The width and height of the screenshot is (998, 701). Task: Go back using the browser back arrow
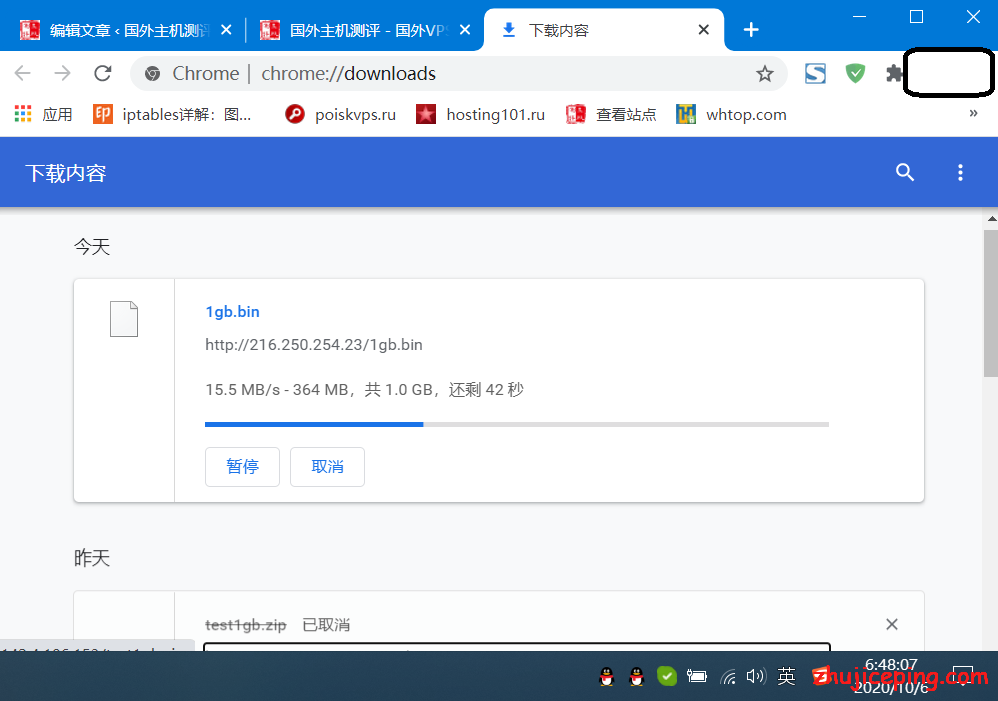(x=23, y=73)
